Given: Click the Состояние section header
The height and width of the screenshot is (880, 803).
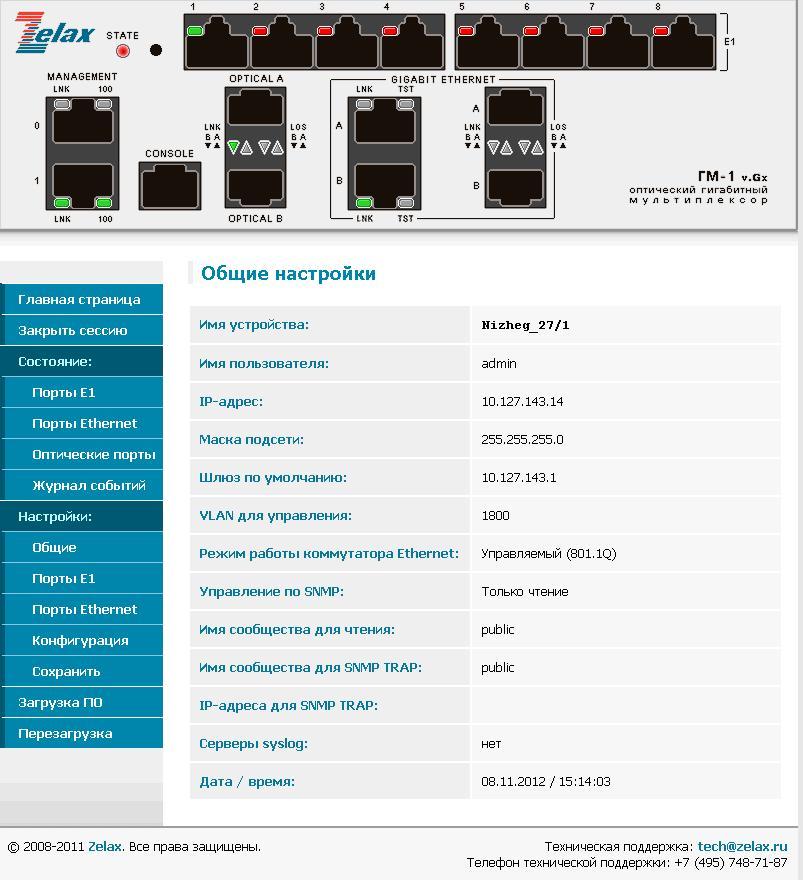Looking at the screenshot, I should (x=82, y=361).
